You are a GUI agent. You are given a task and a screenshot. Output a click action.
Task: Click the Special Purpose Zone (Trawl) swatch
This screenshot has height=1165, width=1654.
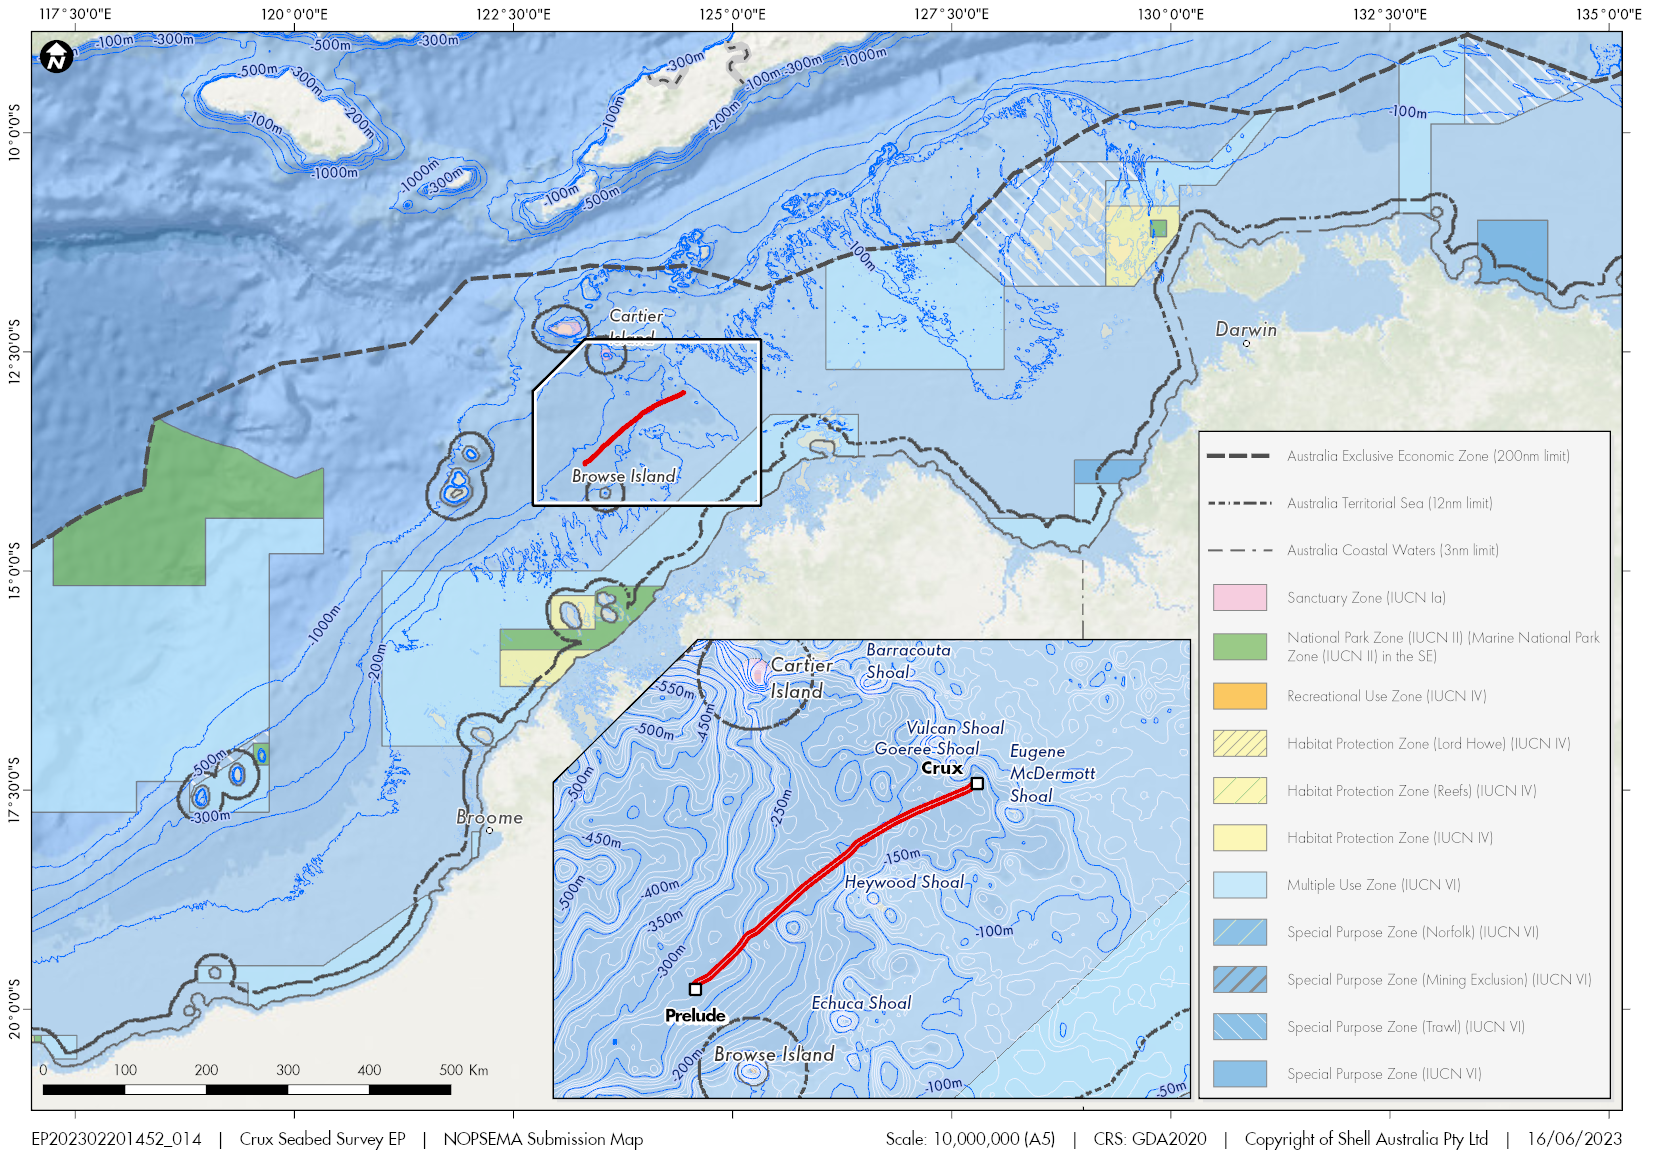coord(1239,1027)
